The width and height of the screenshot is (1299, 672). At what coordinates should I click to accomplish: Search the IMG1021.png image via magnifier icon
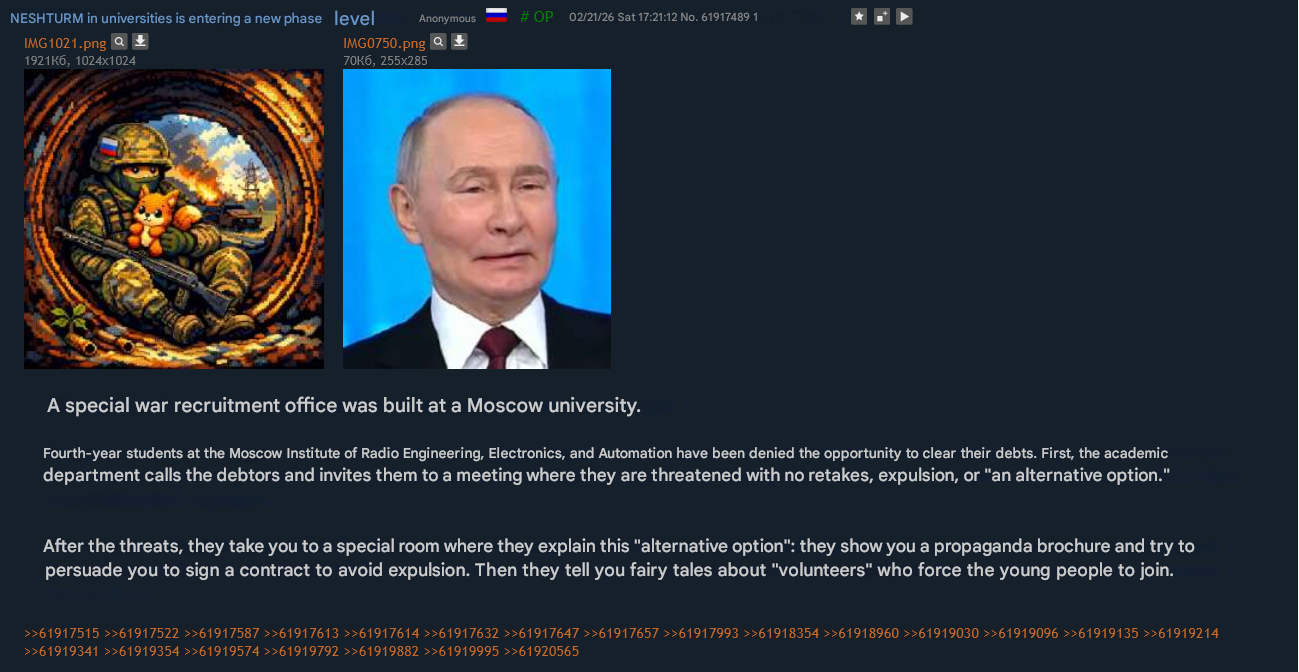pyautogui.click(x=119, y=42)
